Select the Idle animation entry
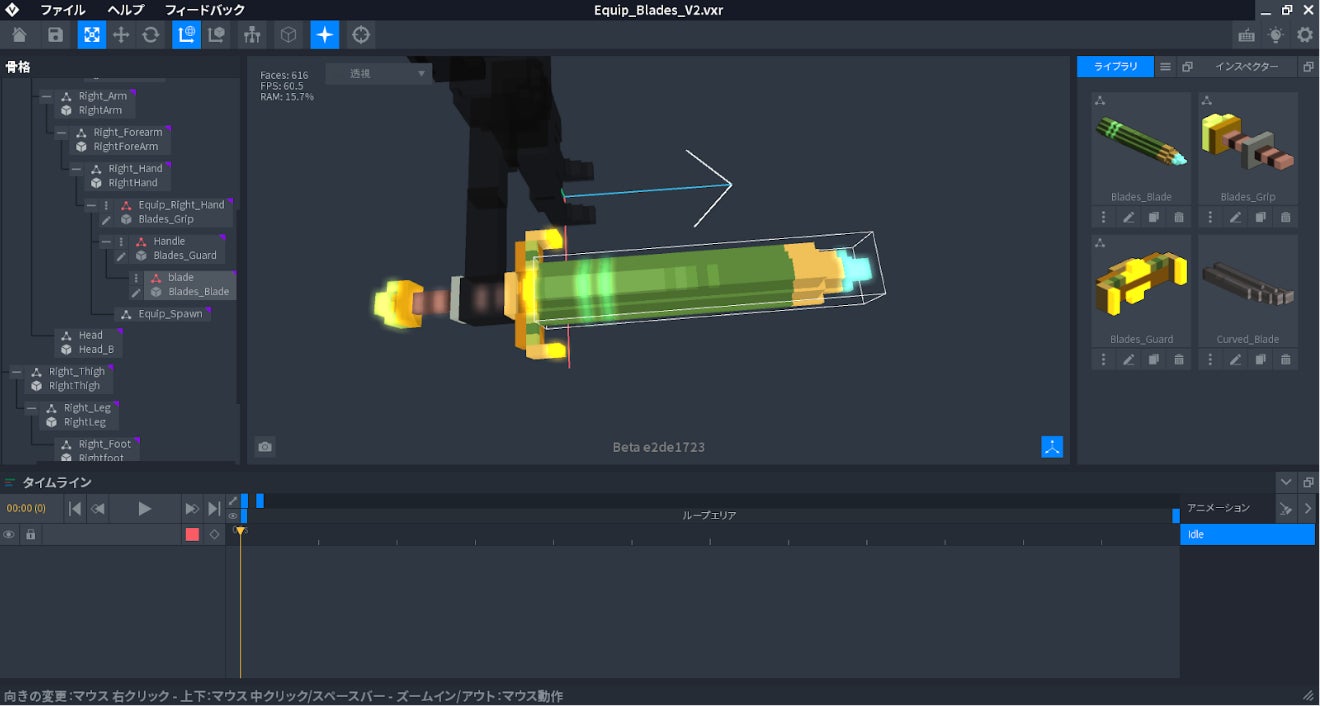This screenshot has width=1320, height=706. click(1247, 534)
